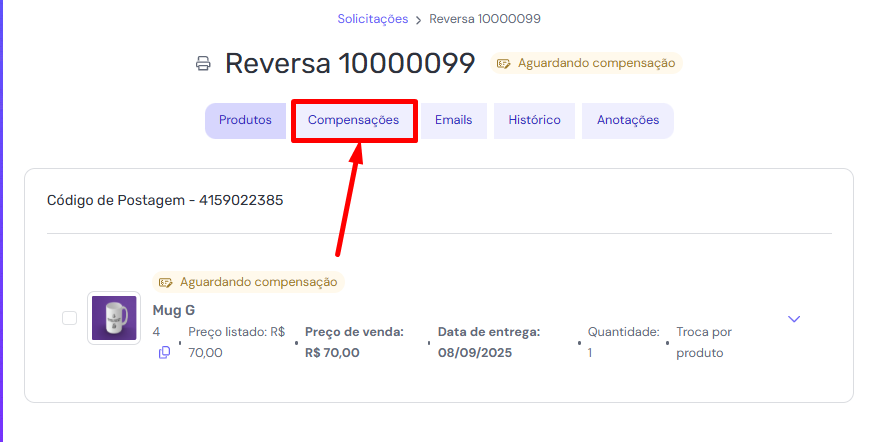Click the Reversa 10000099 breadcrumb item
The image size is (869, 442).
point(485,19)
